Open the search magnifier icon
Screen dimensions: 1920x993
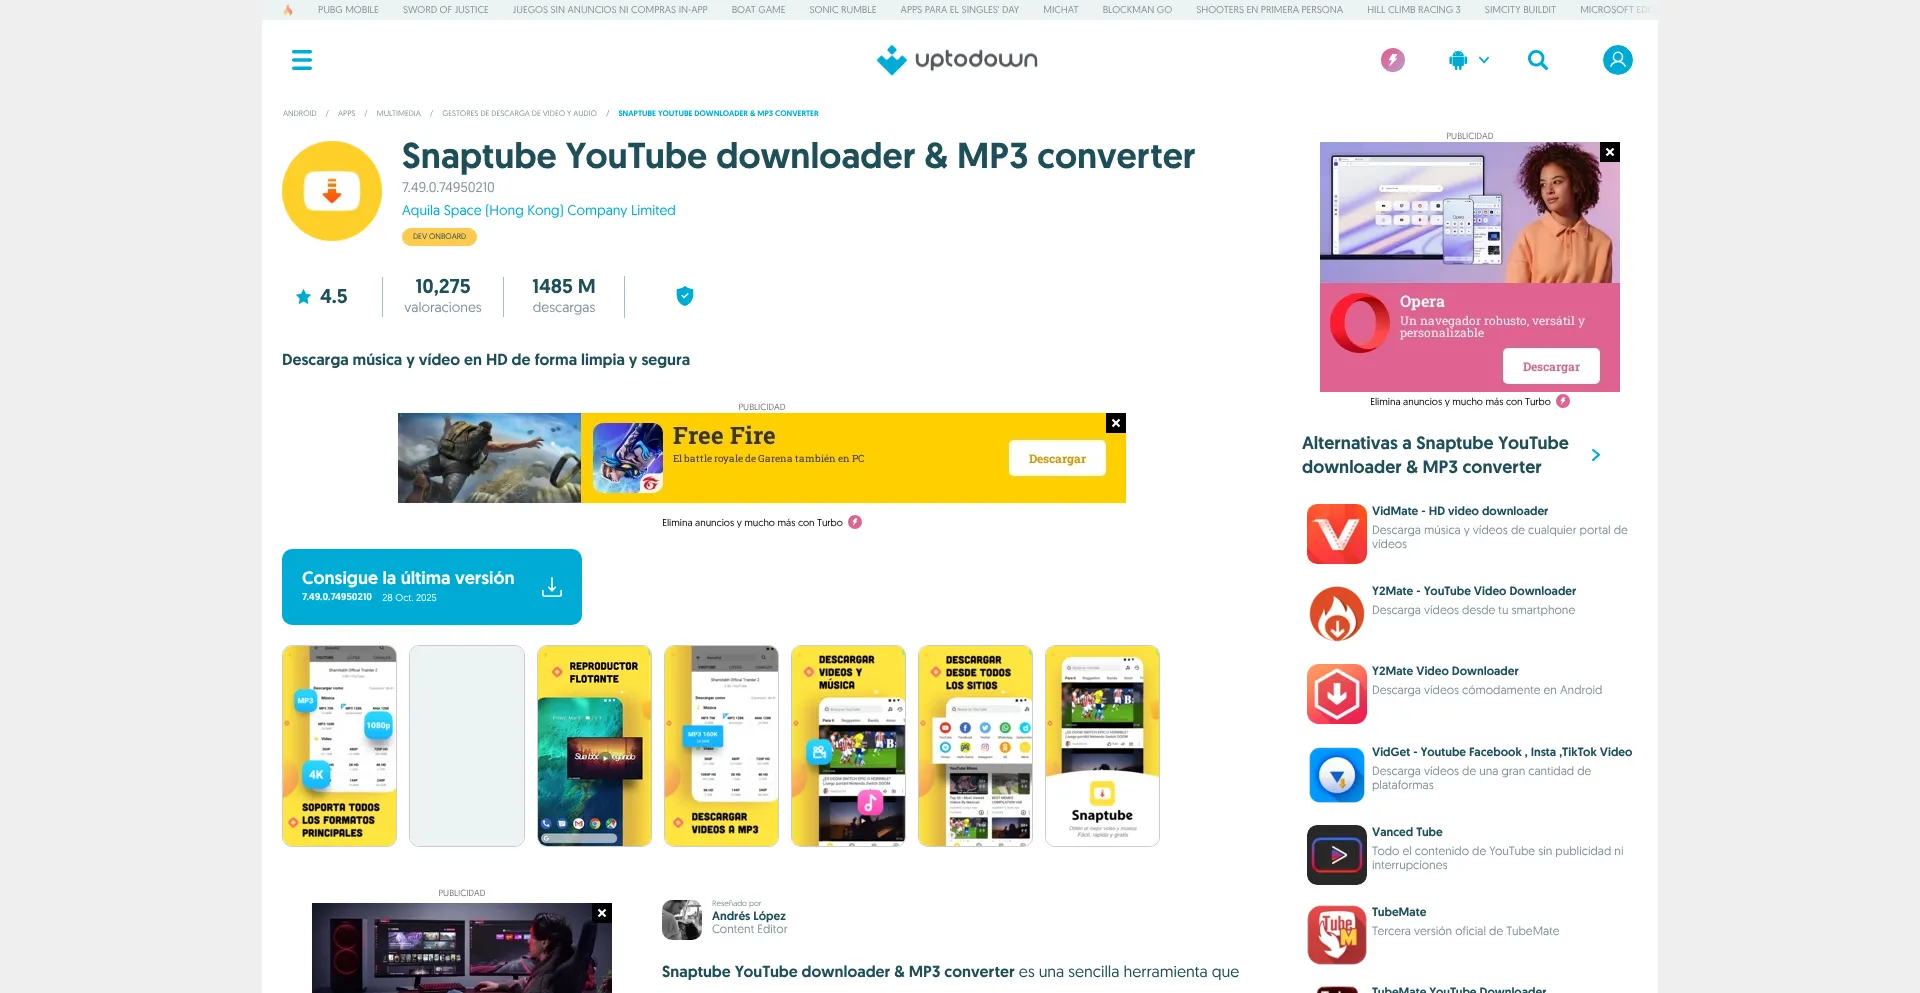click(x=1538, y=60)
